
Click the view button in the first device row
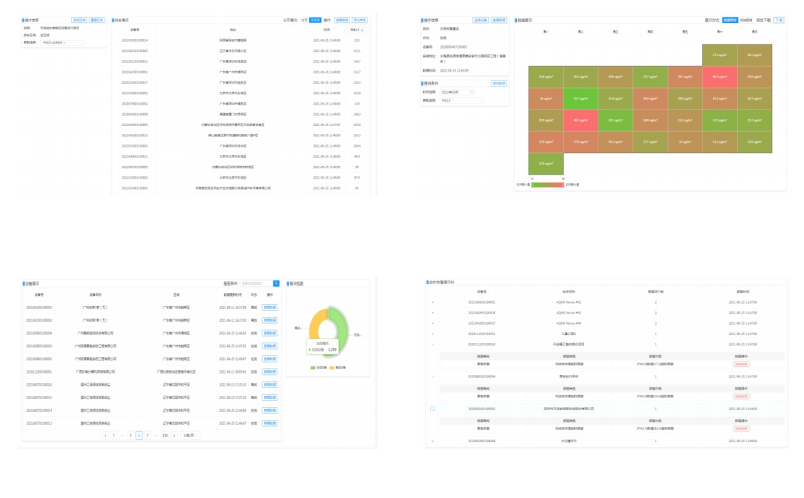pos(269,307)
